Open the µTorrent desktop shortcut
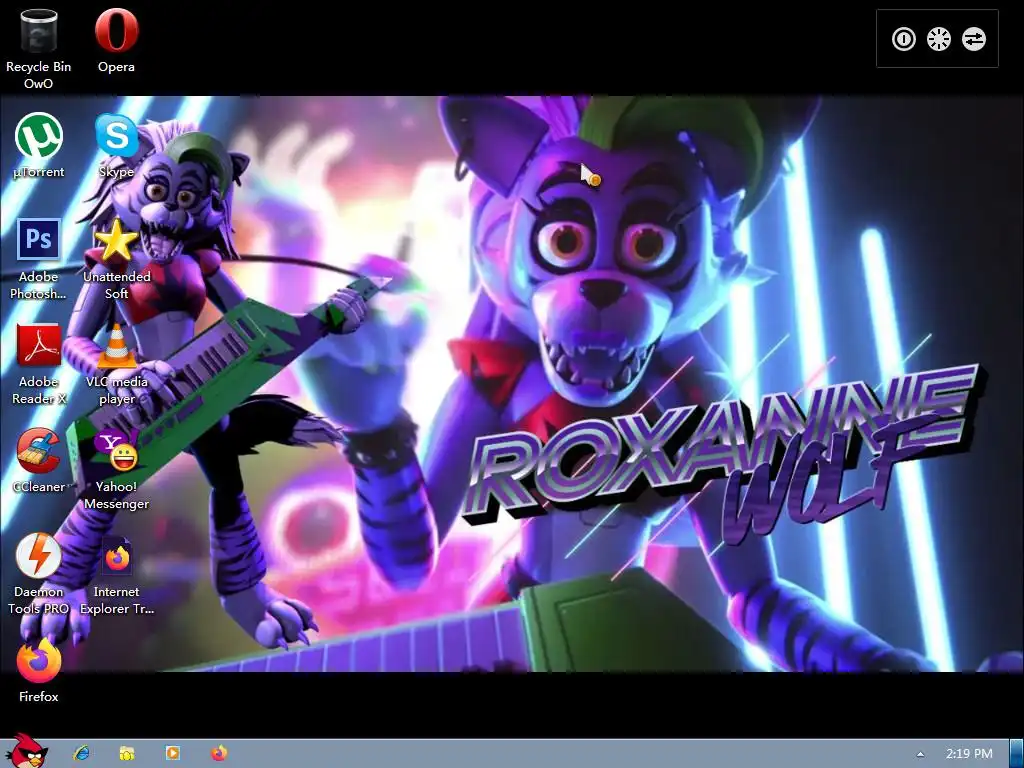 [39, 146]
